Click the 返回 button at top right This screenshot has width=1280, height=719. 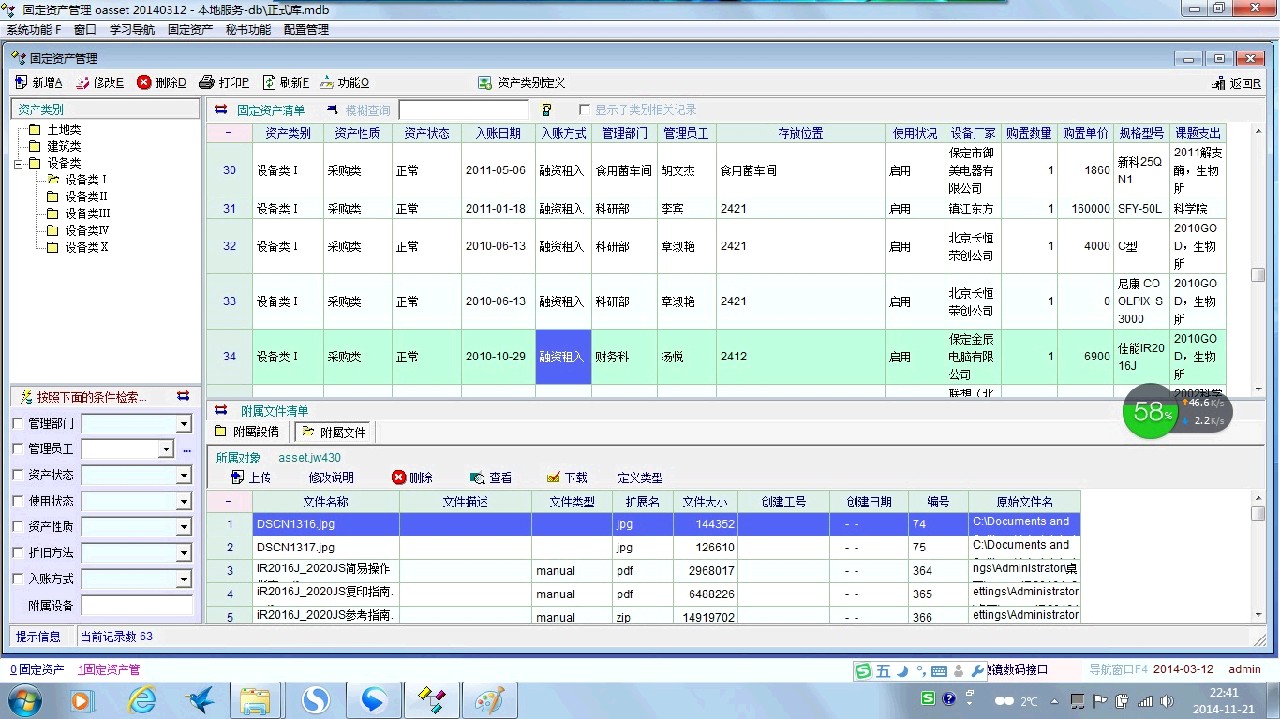1236,84
